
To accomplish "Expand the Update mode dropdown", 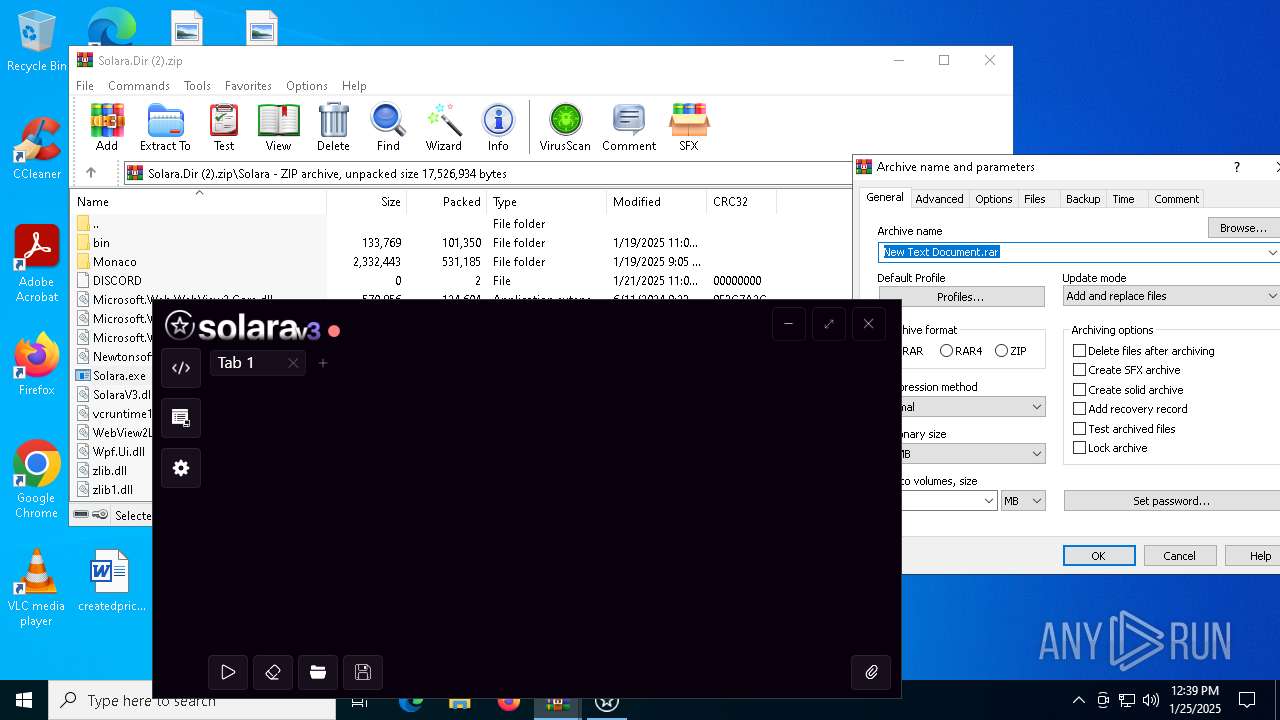I will pyautogui.click(x=1271, y=296).
